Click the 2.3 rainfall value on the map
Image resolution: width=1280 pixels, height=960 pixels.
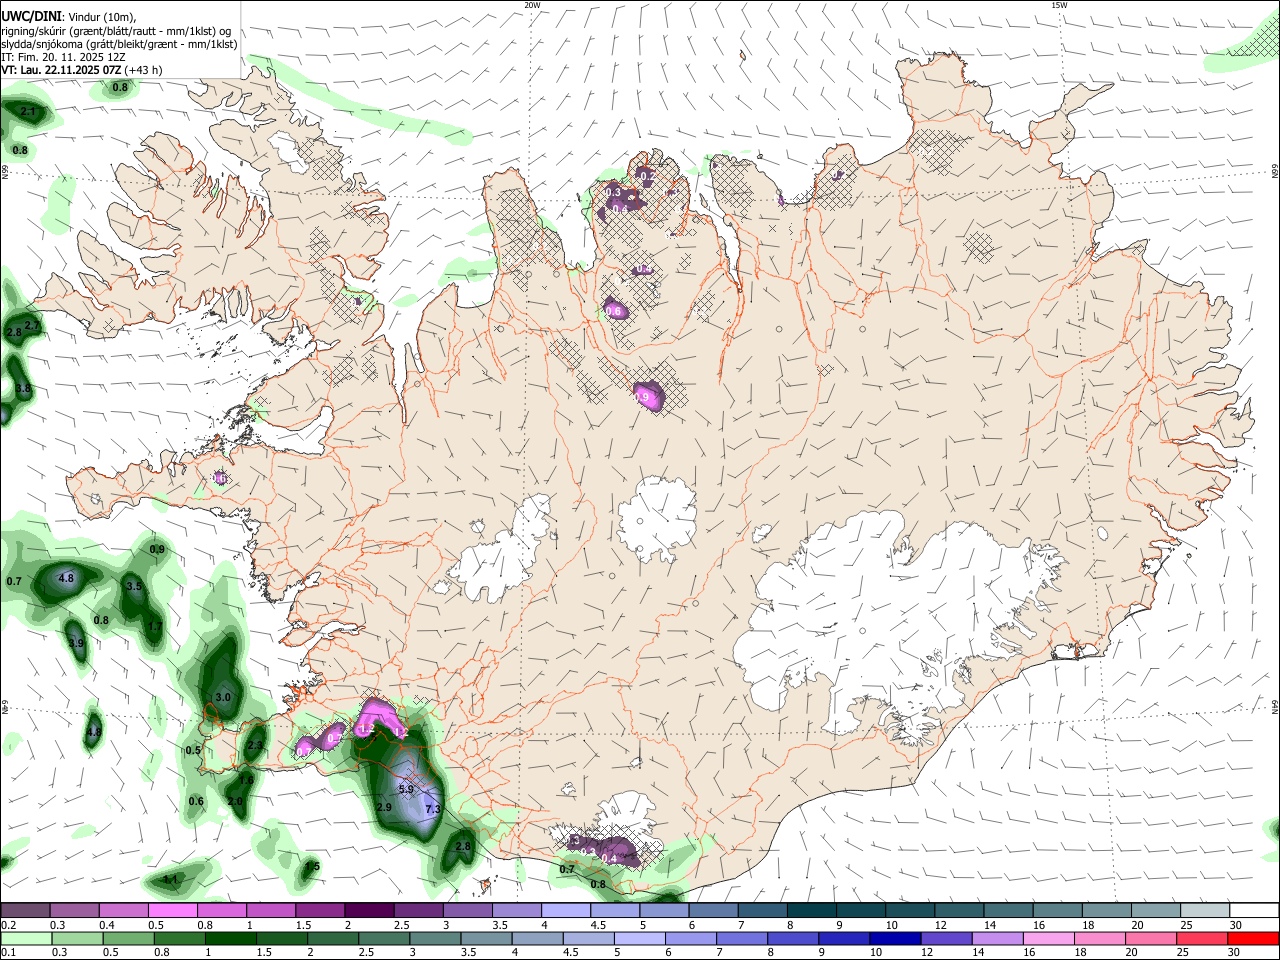255,745
